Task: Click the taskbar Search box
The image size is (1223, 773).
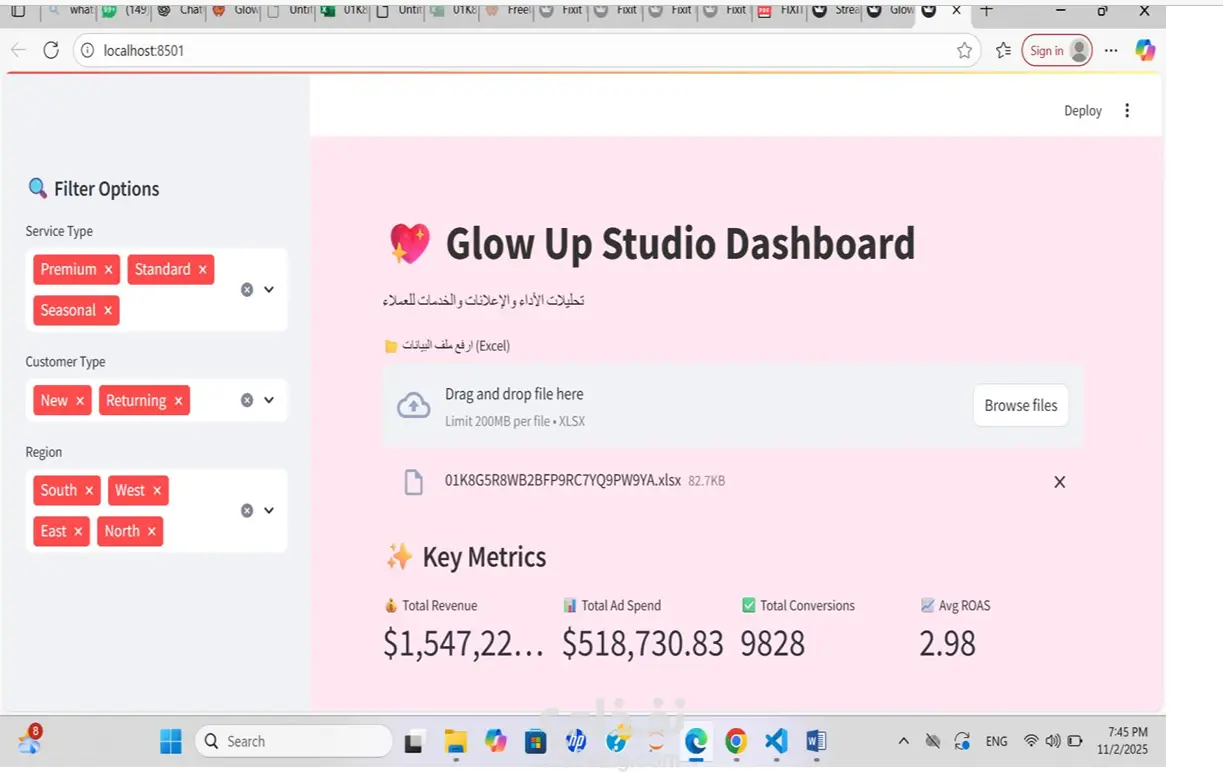Action: point(293,741)
